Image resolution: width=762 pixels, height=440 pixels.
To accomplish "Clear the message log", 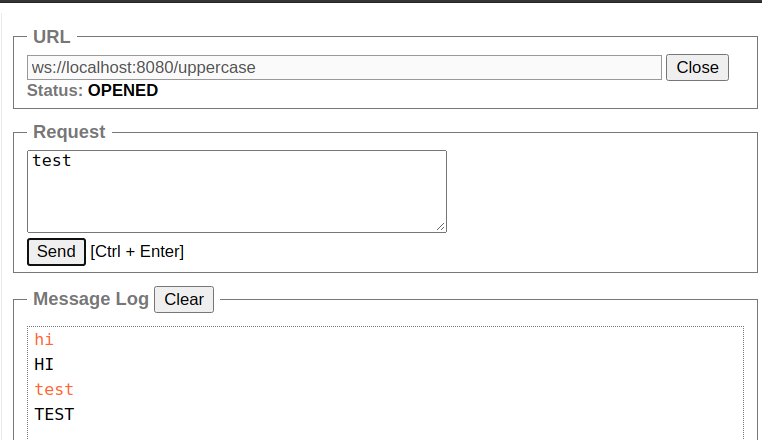I will (184, 300).
